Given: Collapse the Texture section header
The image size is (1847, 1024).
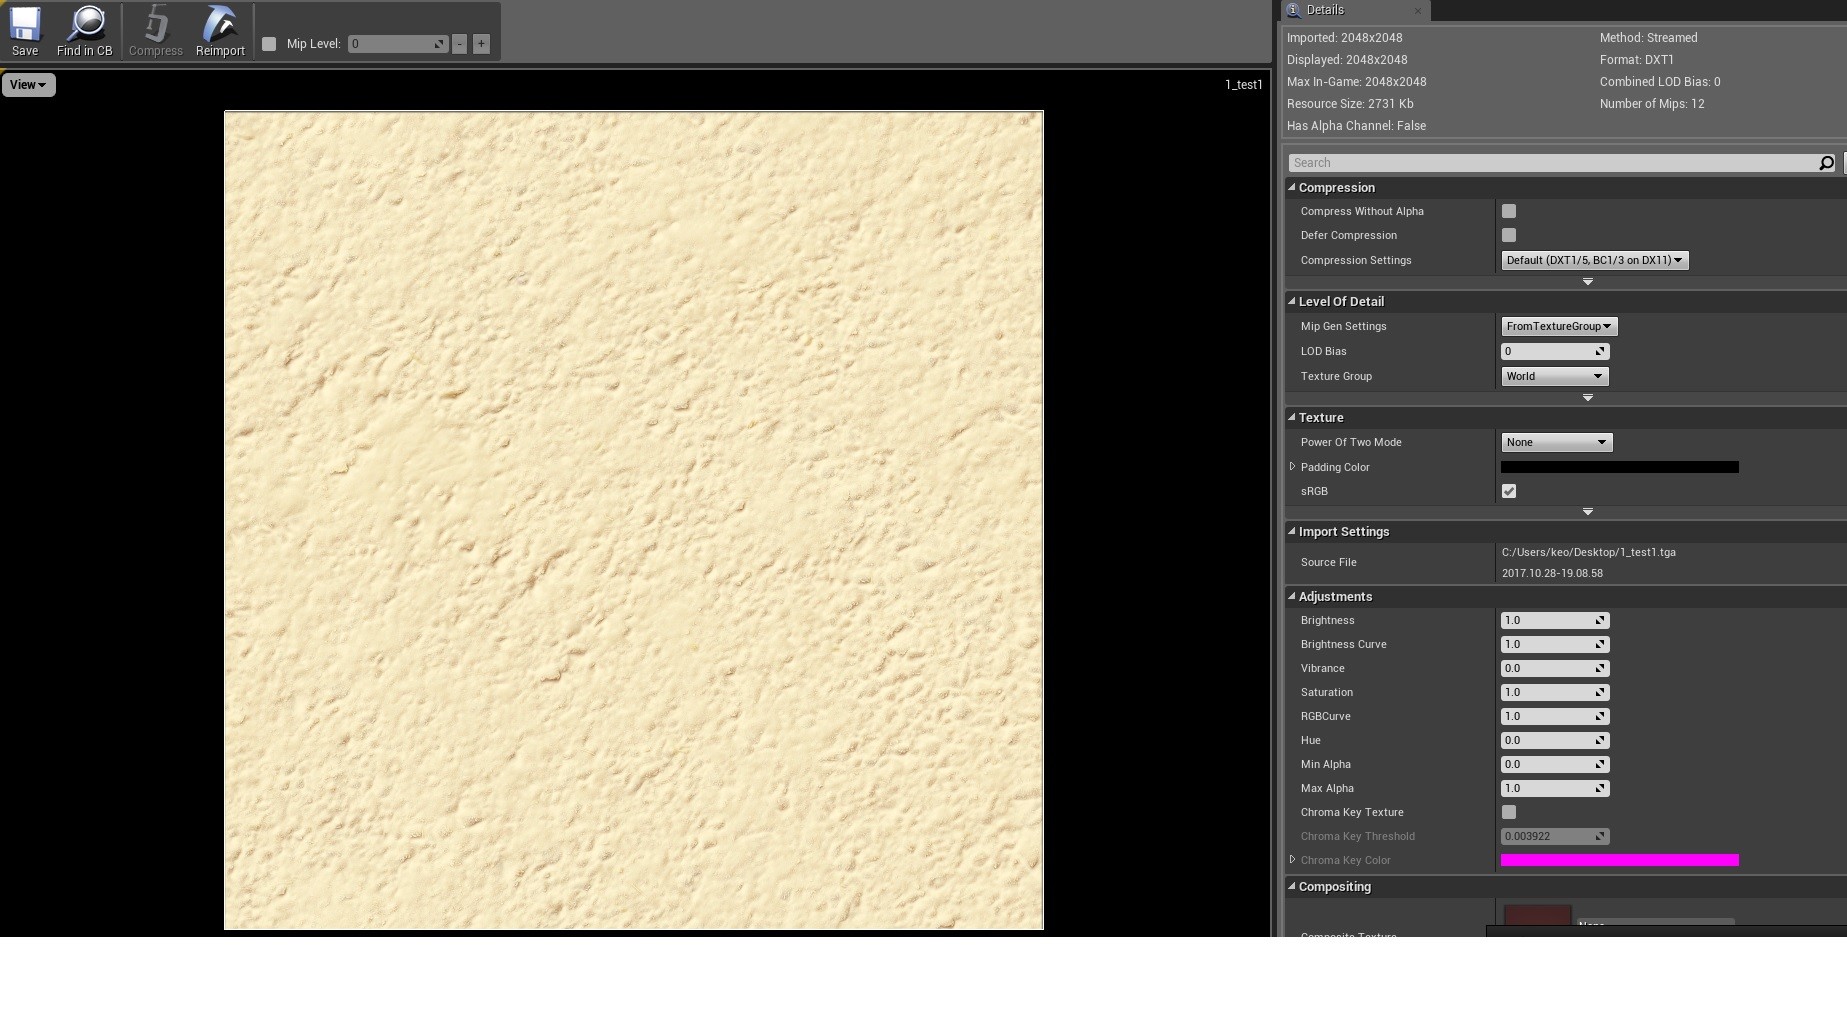Looking at the screenshot, I should (1292, 417).
